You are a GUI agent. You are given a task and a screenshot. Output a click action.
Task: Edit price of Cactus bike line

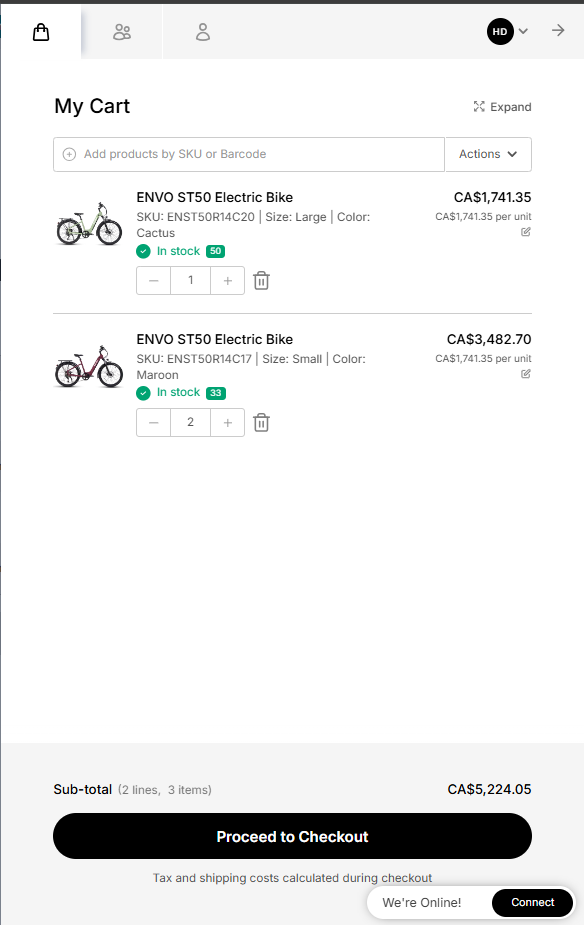click(x=526, y=232)
